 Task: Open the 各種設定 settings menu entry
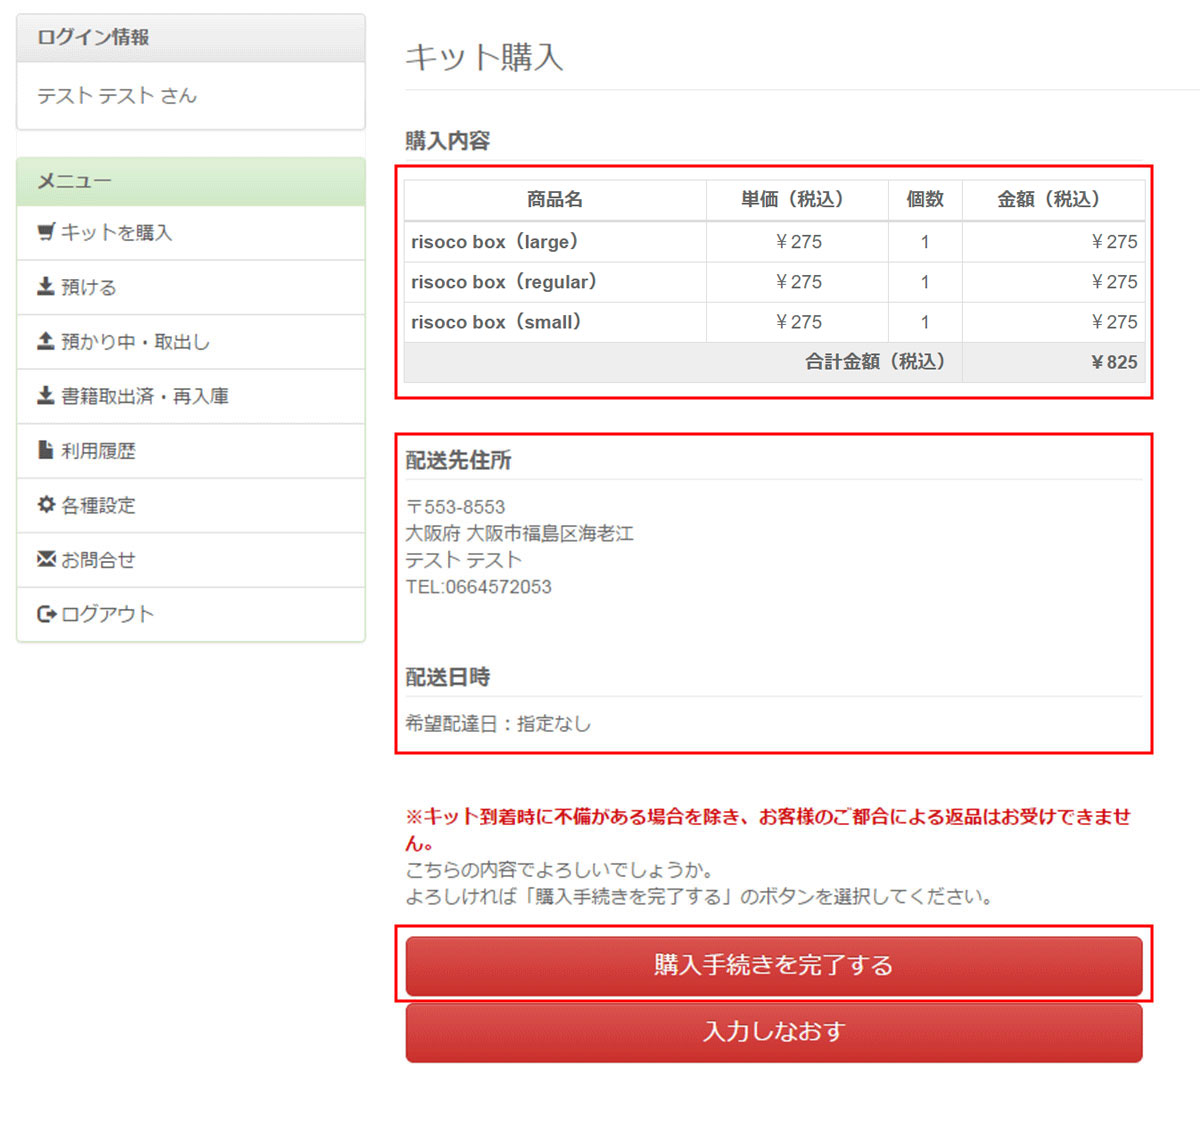point(191,506)
